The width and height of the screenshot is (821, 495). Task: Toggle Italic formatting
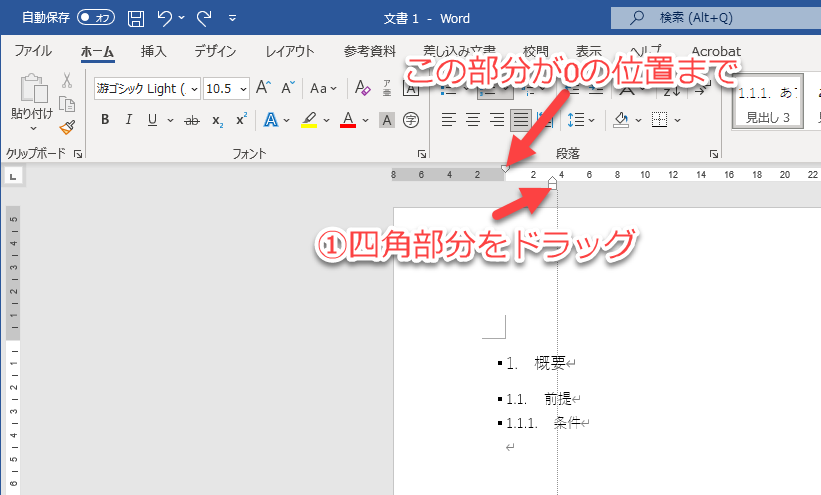pos(128,120)
